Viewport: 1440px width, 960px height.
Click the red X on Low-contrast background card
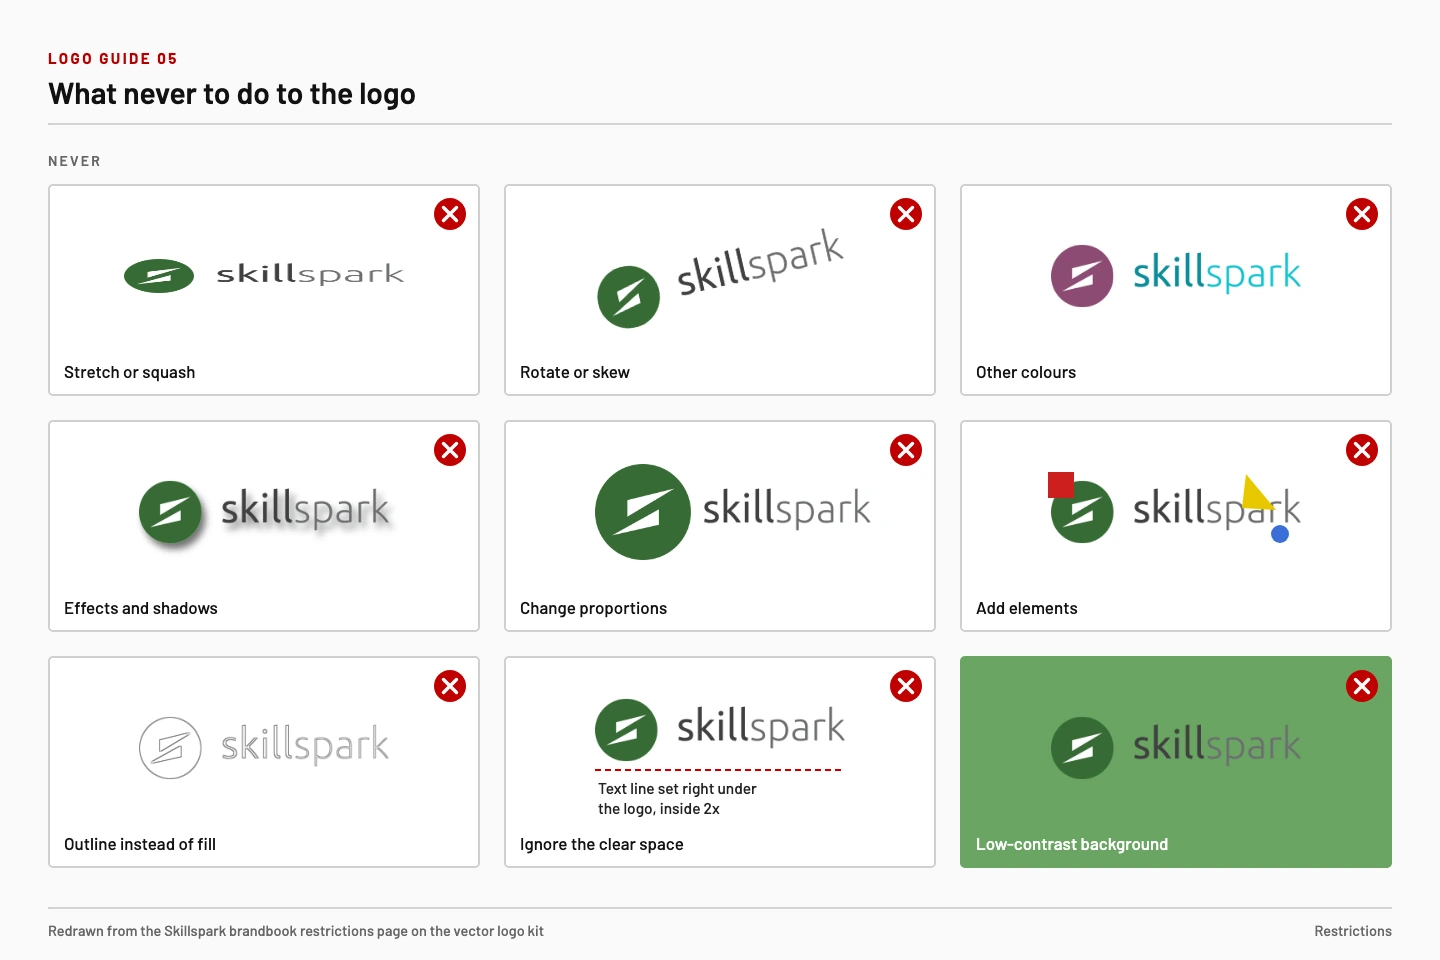point(1362,686)
